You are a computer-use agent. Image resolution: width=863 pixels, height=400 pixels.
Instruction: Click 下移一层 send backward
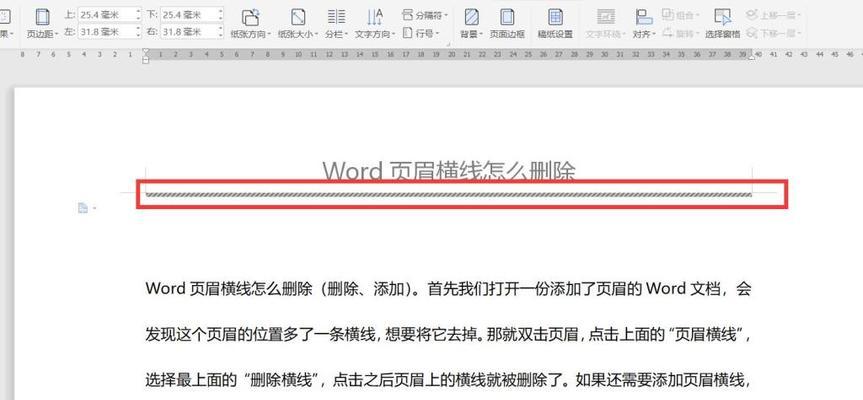[773, 33]
